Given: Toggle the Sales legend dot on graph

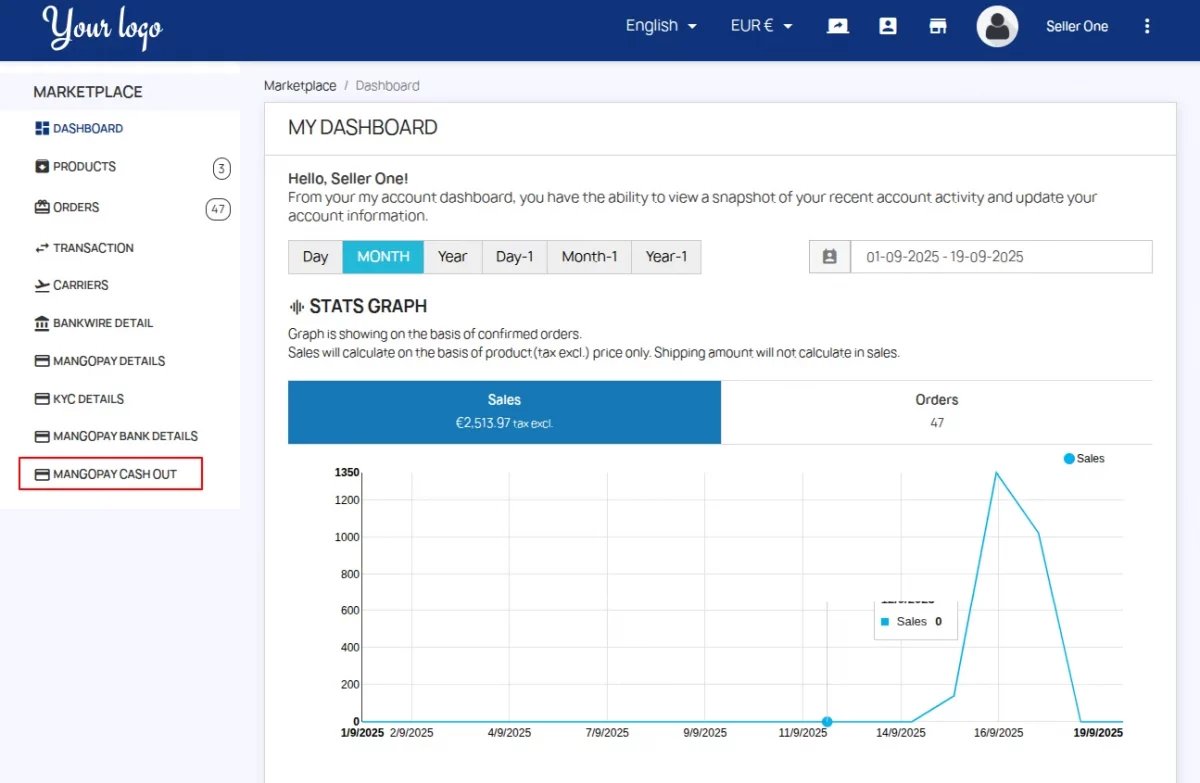Looking at the screenshot, I should pyautogui.click(x=1069, y=459).
